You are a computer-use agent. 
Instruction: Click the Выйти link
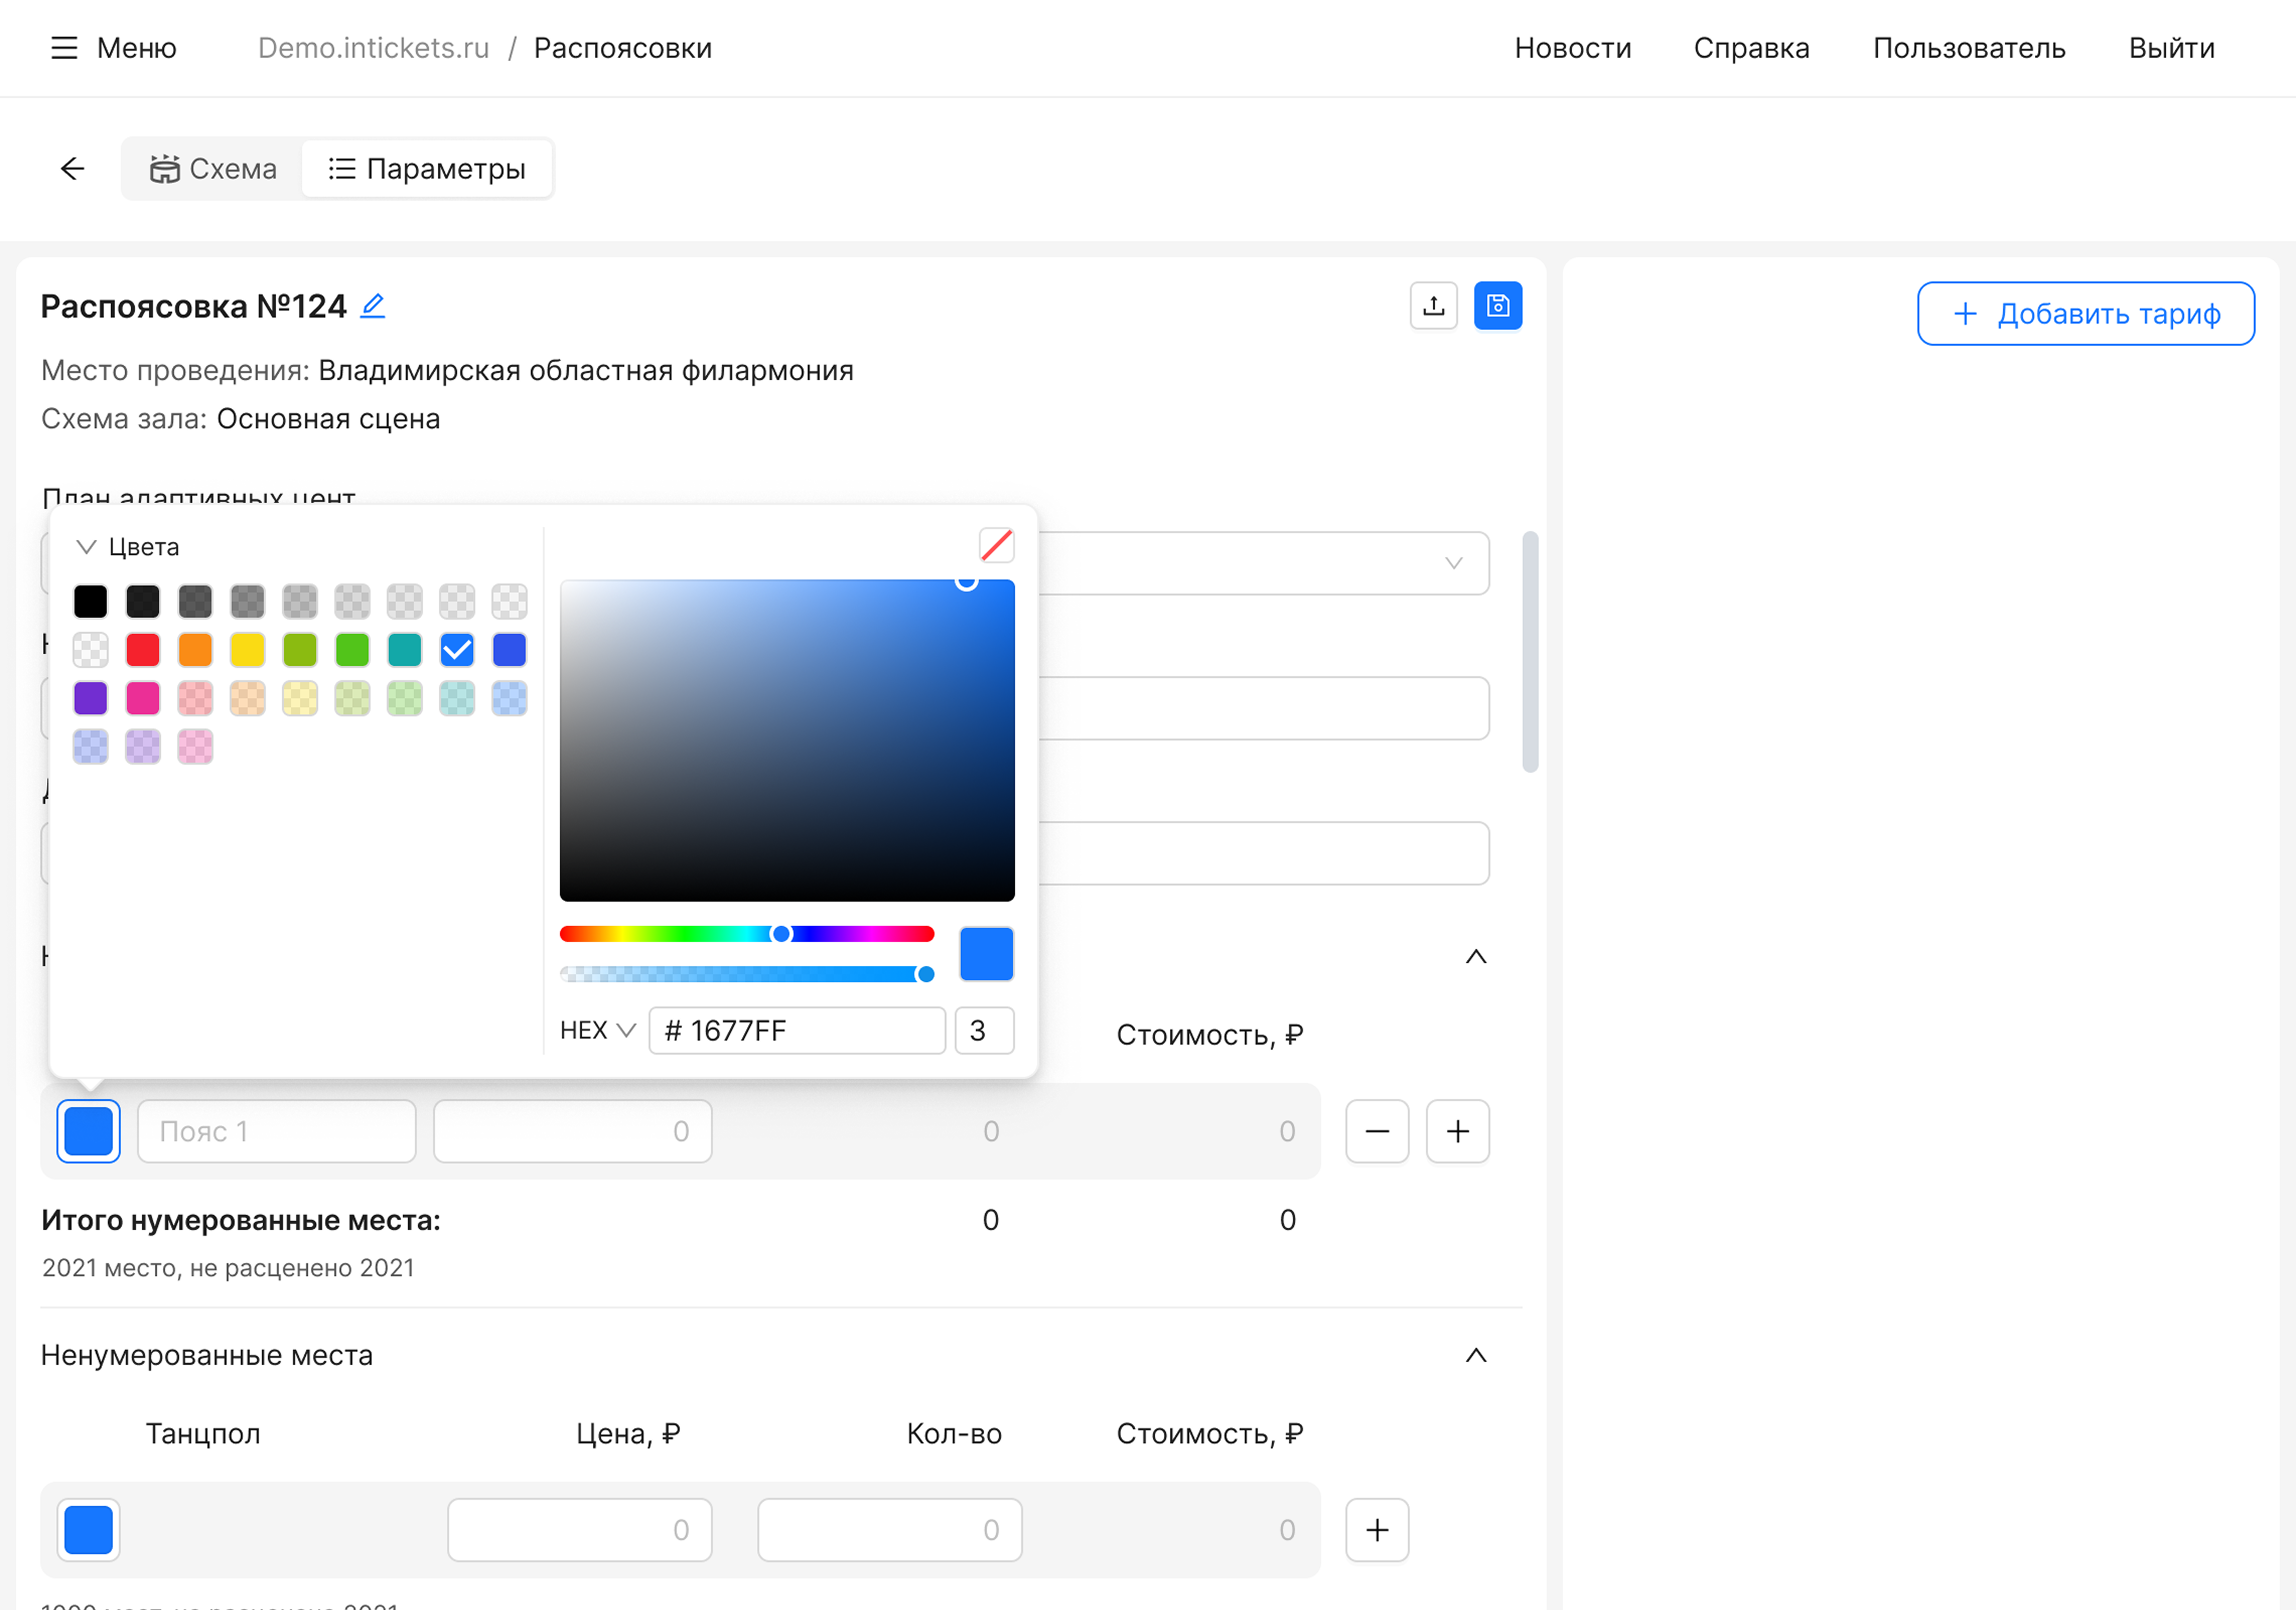[x=2171, y=48]
